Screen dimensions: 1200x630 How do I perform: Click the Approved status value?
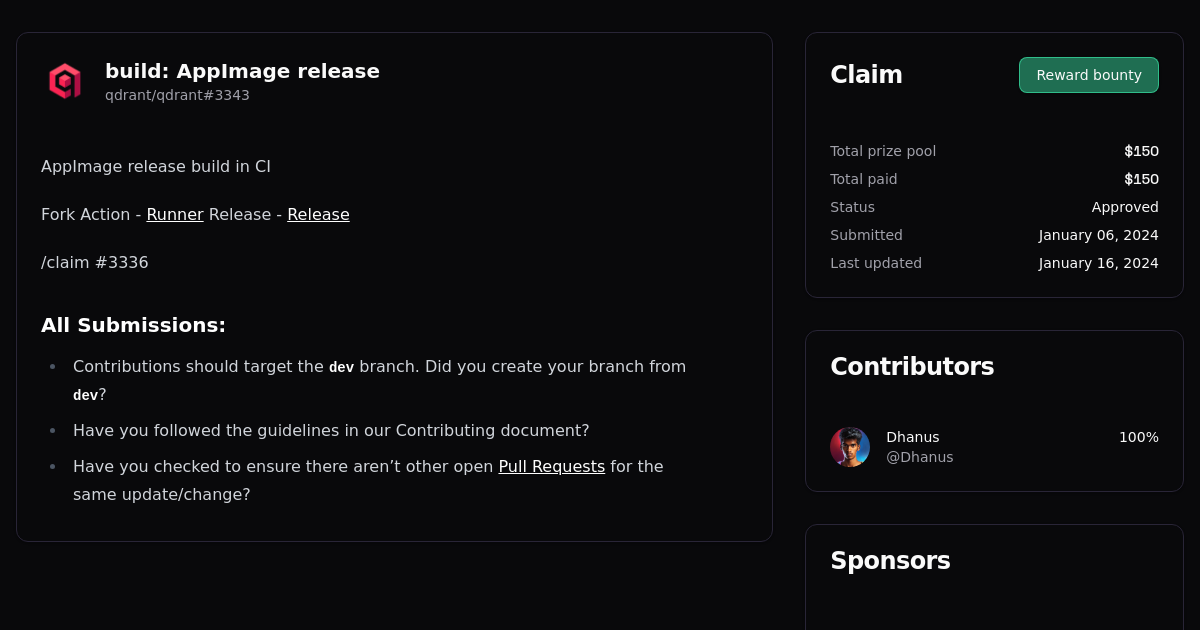click(1125, 207)
